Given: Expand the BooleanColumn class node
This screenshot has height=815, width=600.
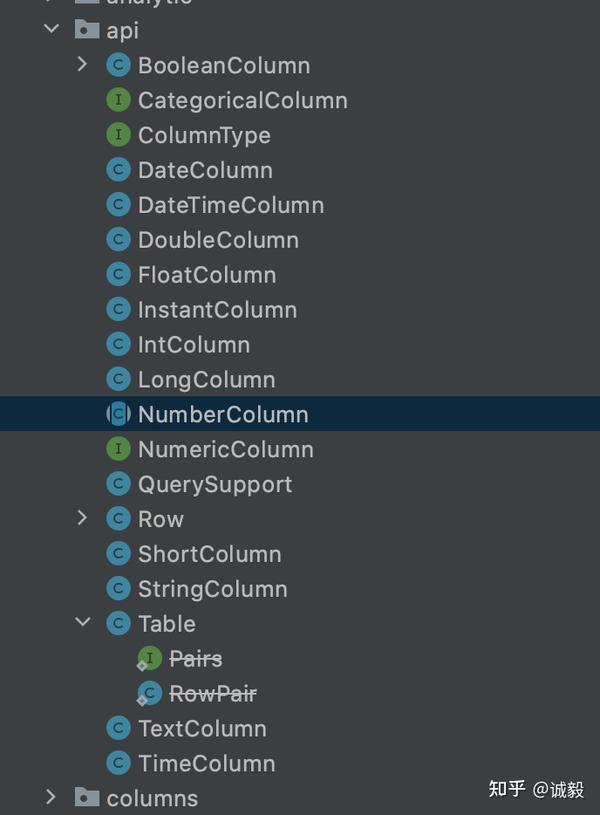Looking at the screenshot, I should [82, 64].
